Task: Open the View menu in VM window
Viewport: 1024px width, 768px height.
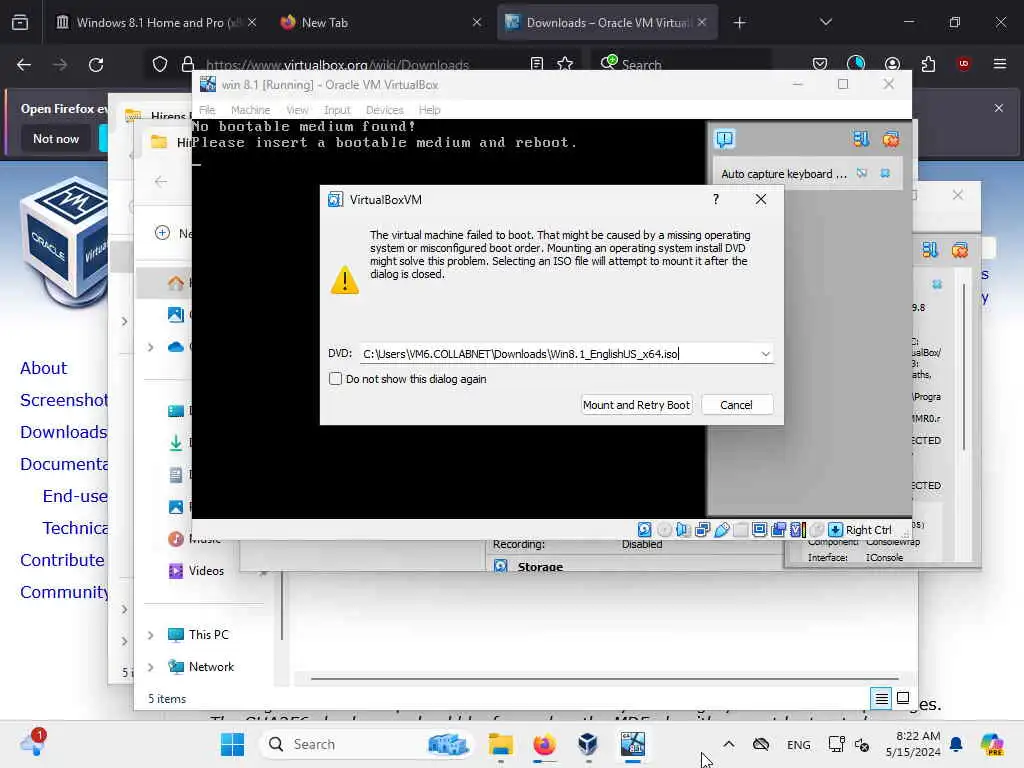Action: tap(297, 110)
